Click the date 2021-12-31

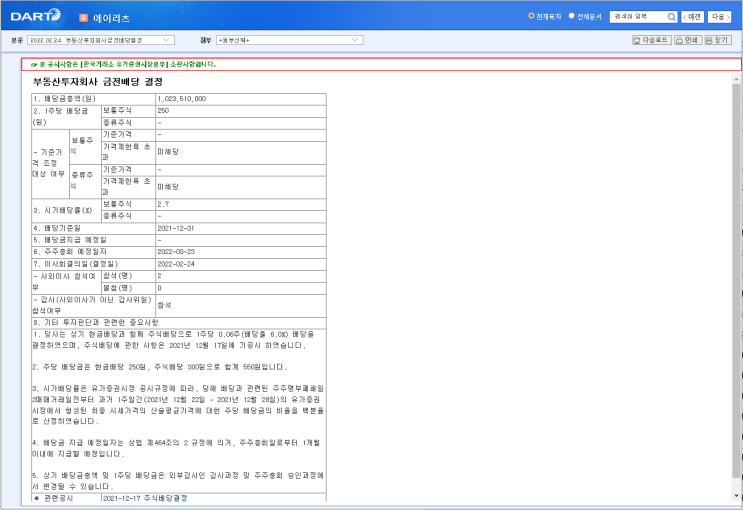pos(175,228)
